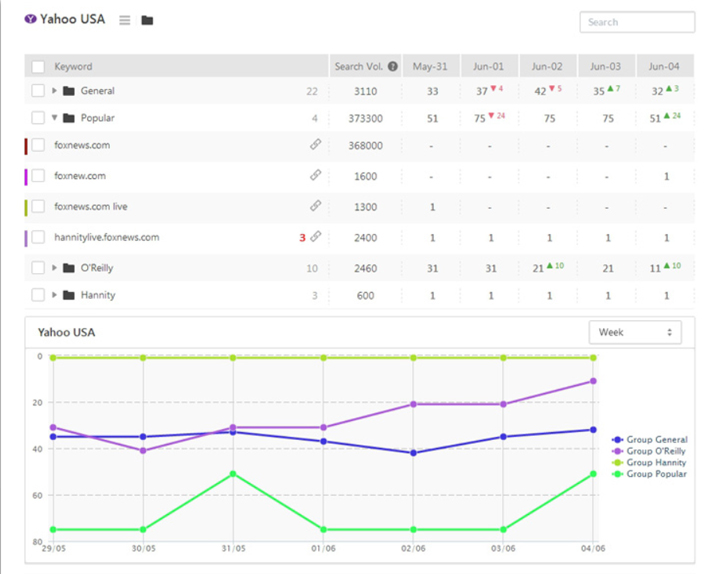Click the Jun-03 column header
Screen dimensions: 720x574
point(606,67)
